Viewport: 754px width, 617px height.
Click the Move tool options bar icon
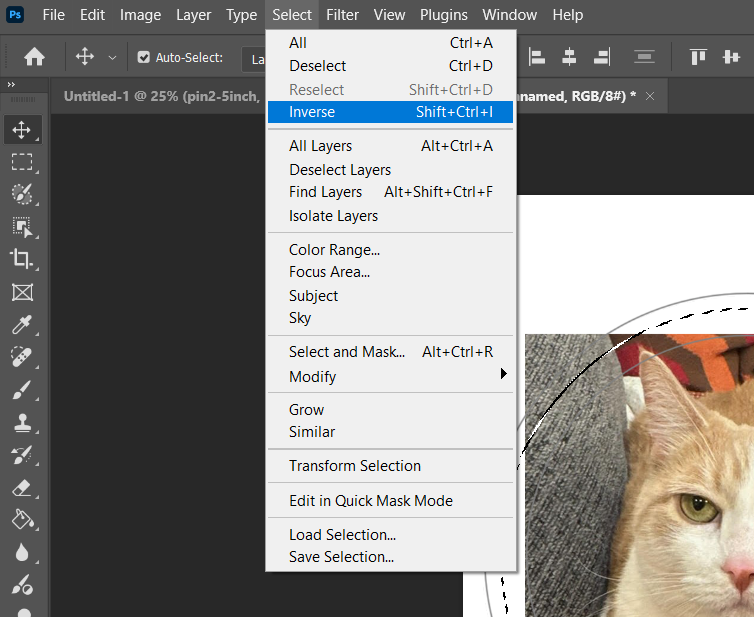tap(85, 57)
